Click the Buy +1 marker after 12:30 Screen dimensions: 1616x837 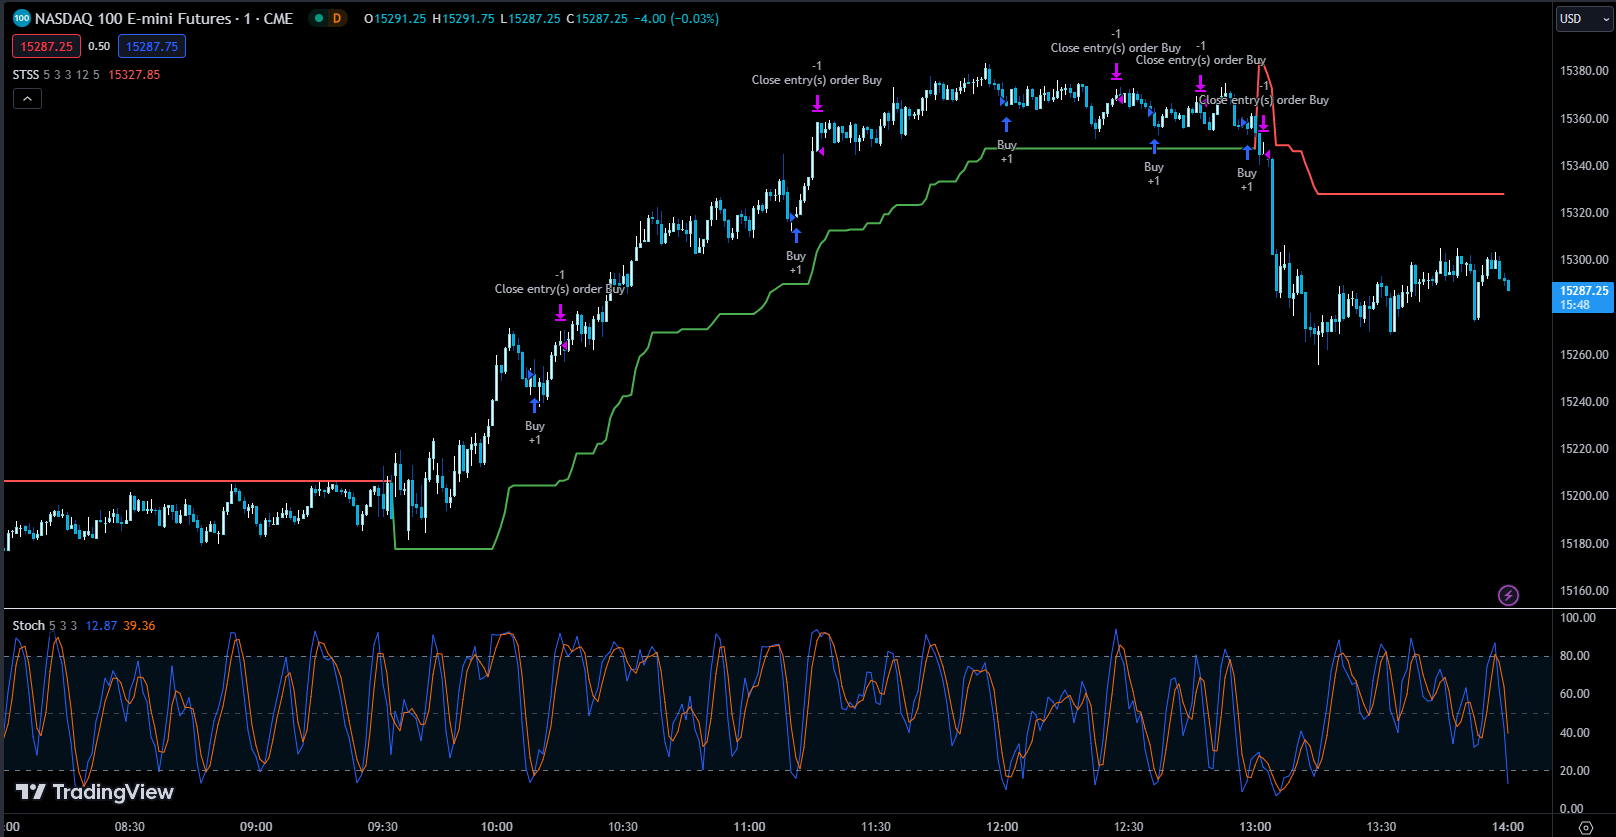tap(1154, 163)
